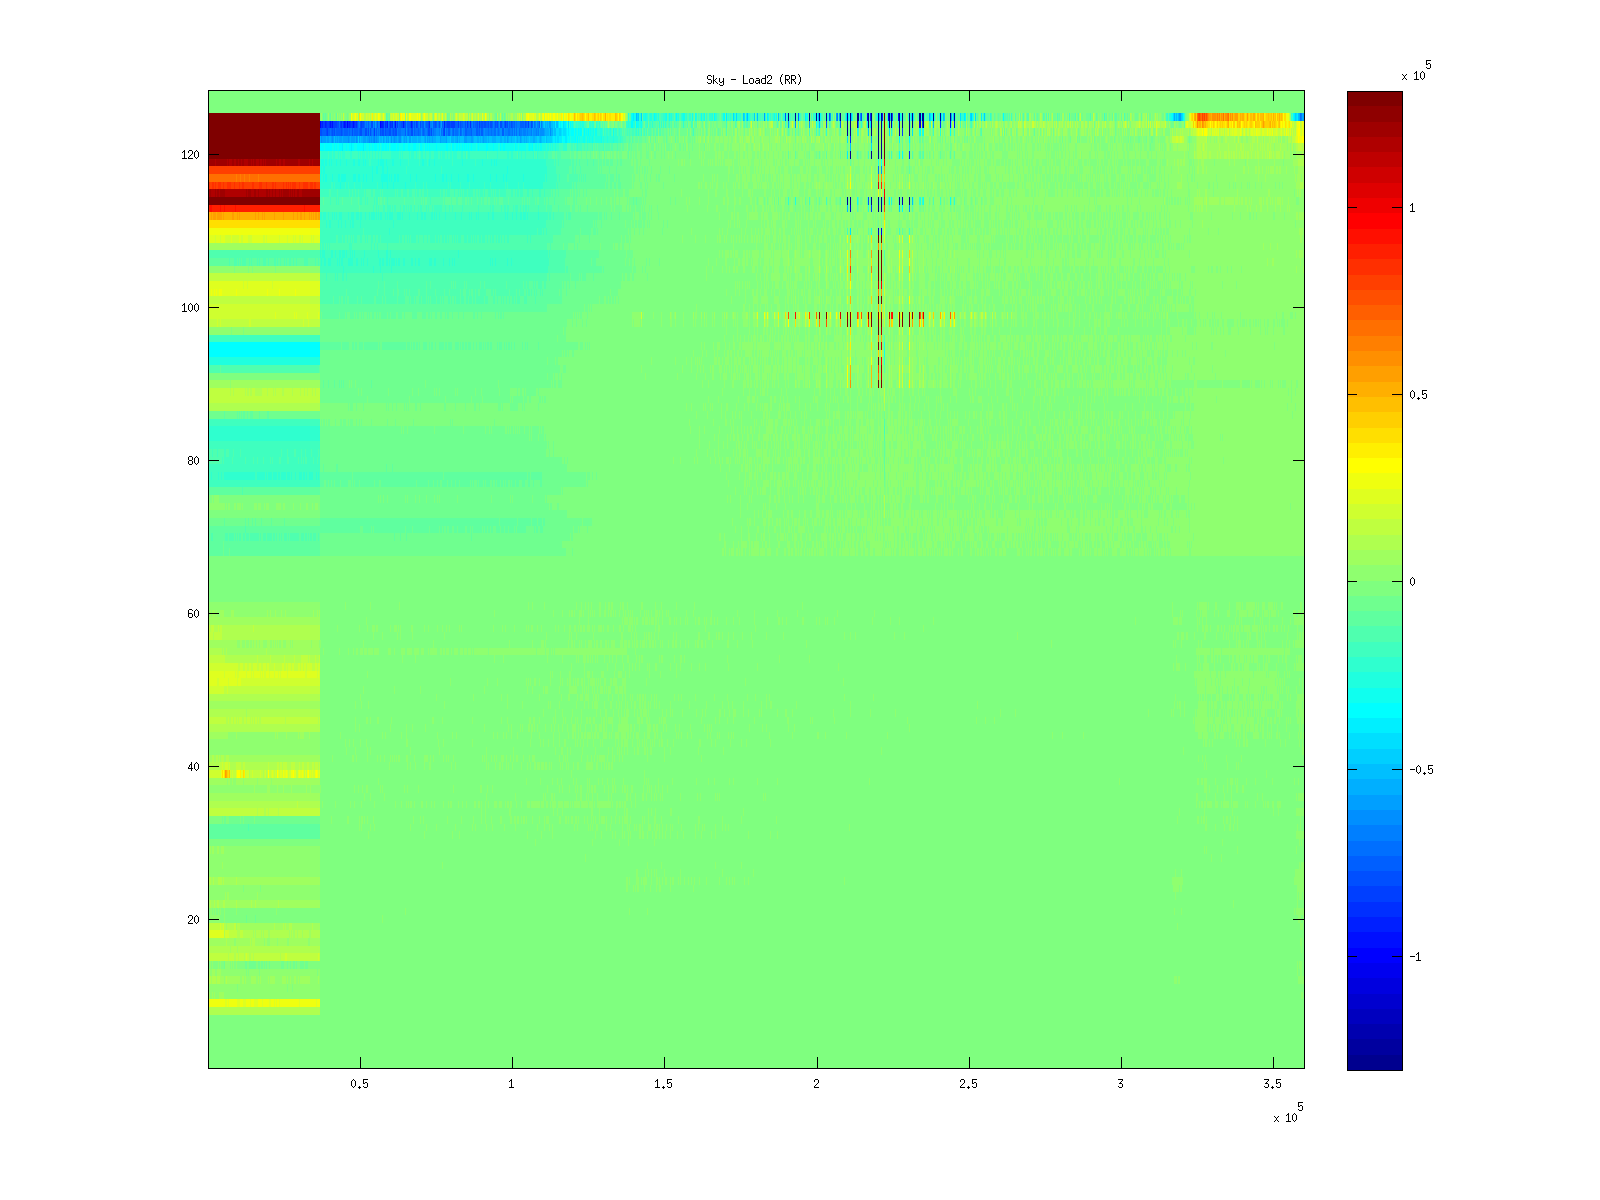Click the plot title "Sky - Load2 (RR)"
1600x1200 pixels.
click(x=754, y=80)
